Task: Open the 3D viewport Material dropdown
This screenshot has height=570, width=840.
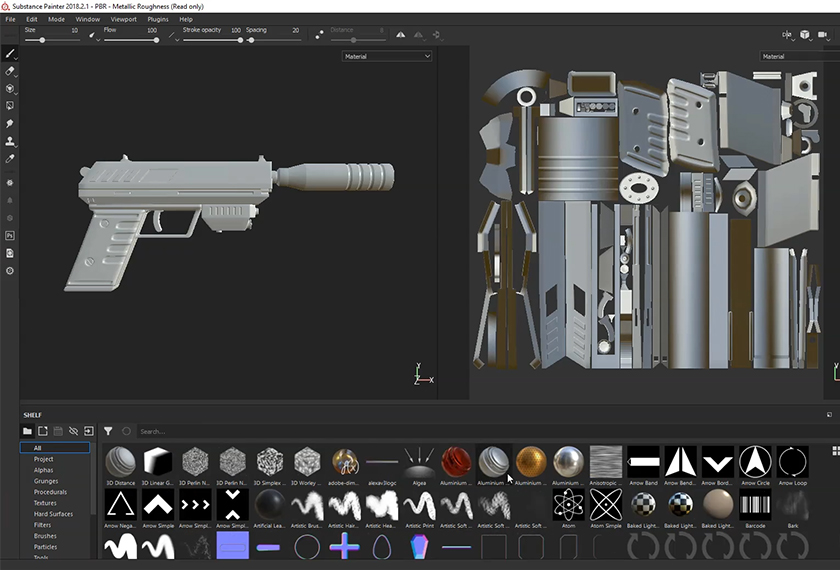Action: pyautogui.click(x=387, y=57)
